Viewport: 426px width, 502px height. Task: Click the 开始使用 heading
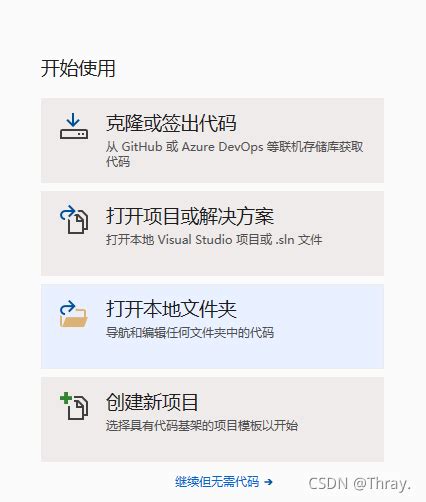tap(78, 68)
